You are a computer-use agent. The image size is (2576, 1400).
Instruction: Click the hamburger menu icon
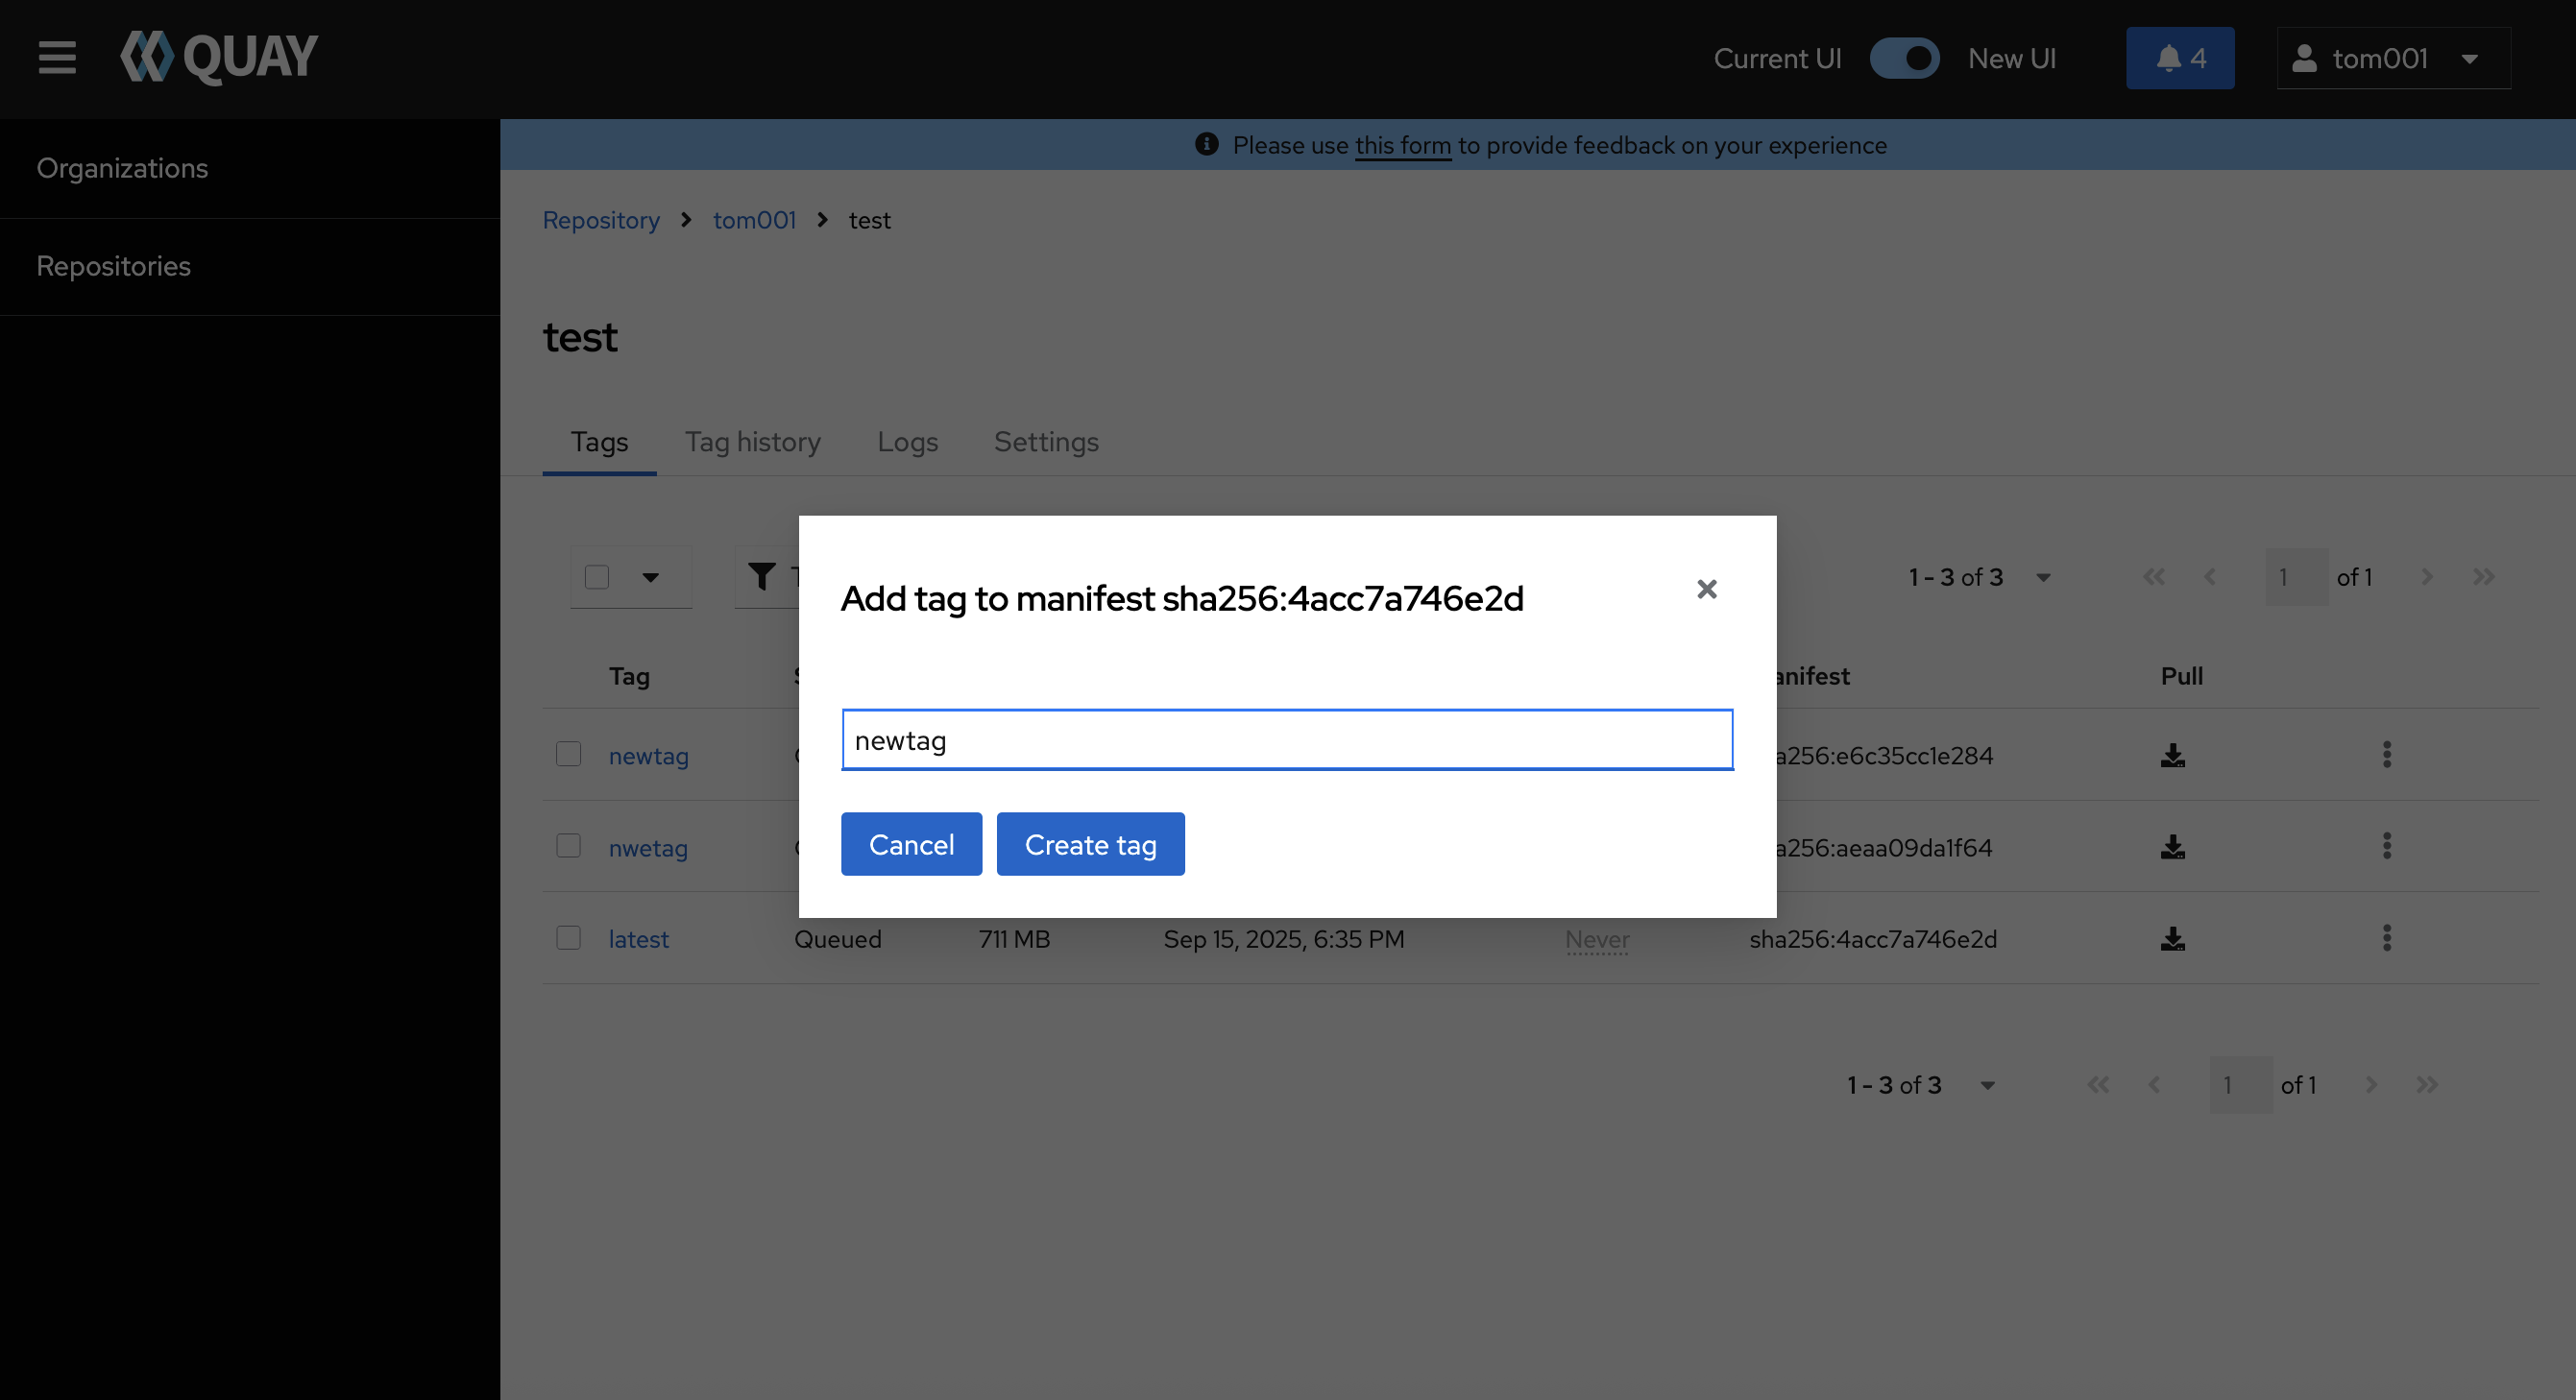point(57,57)
